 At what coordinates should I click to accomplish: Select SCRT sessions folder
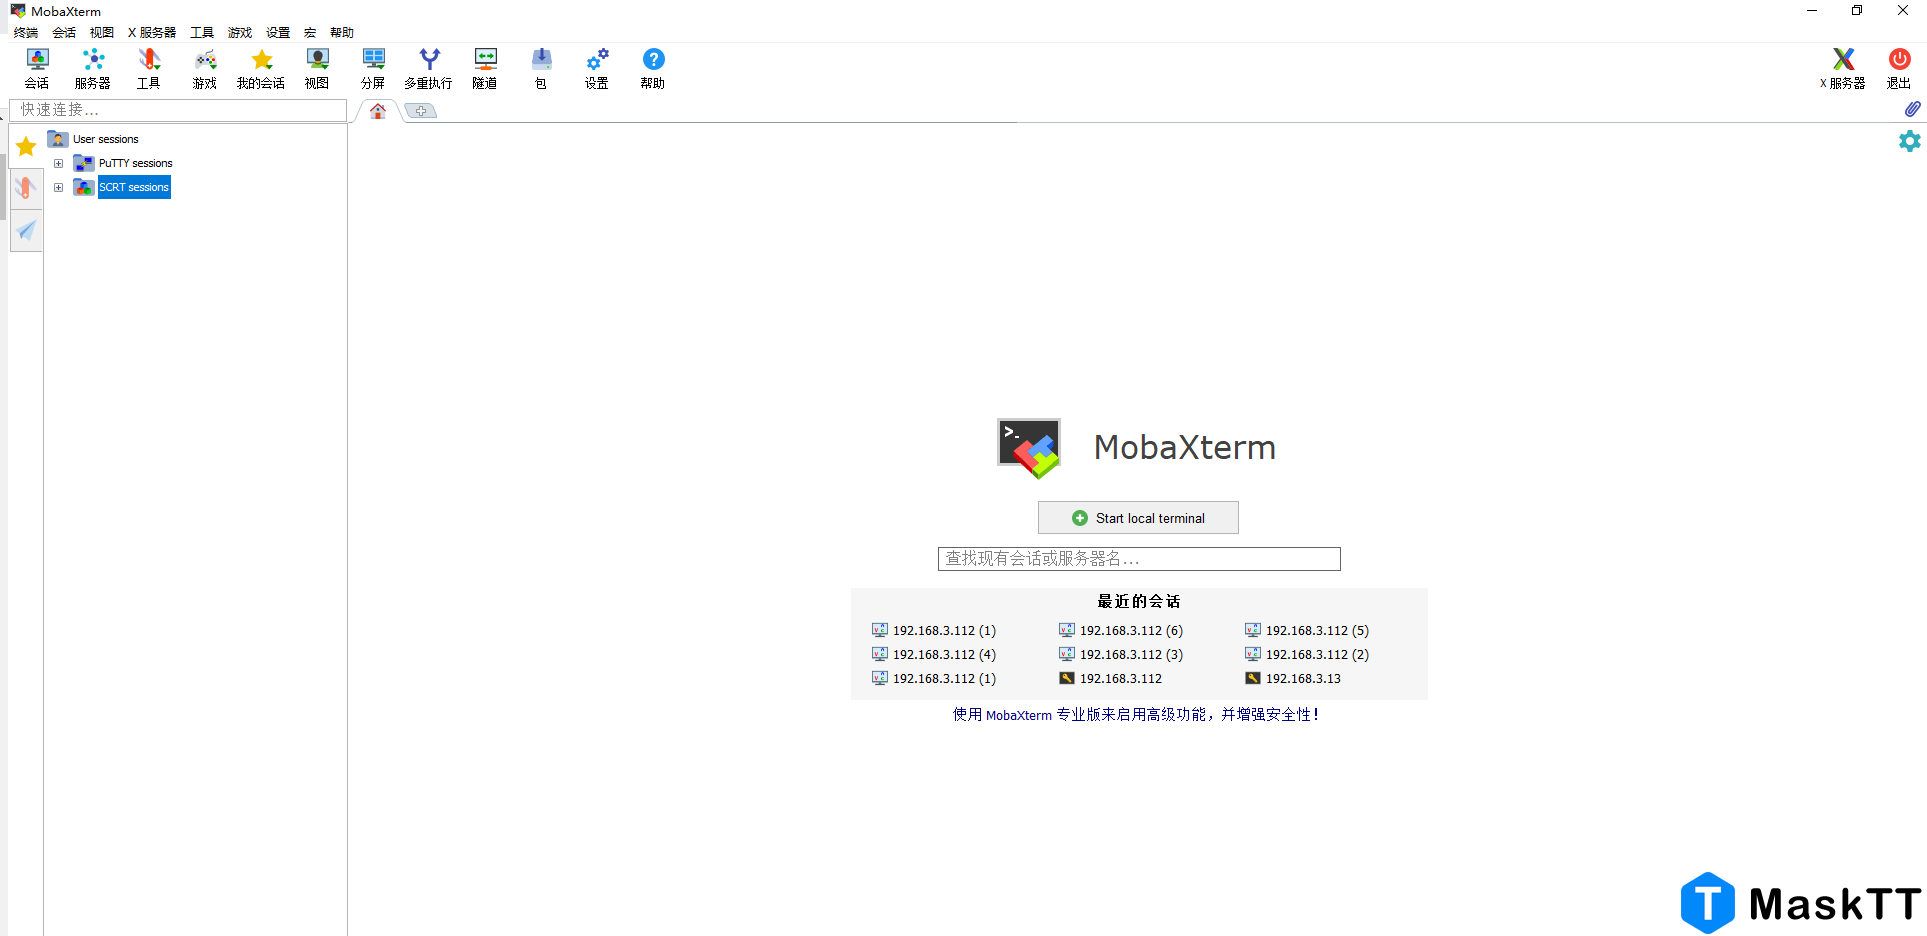(x=122, y=187)
